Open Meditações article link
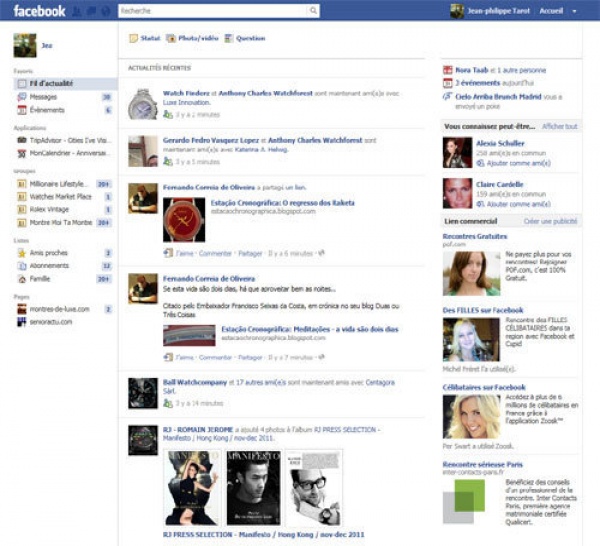Viewport: 600px width, 546px height. [310, 329]
